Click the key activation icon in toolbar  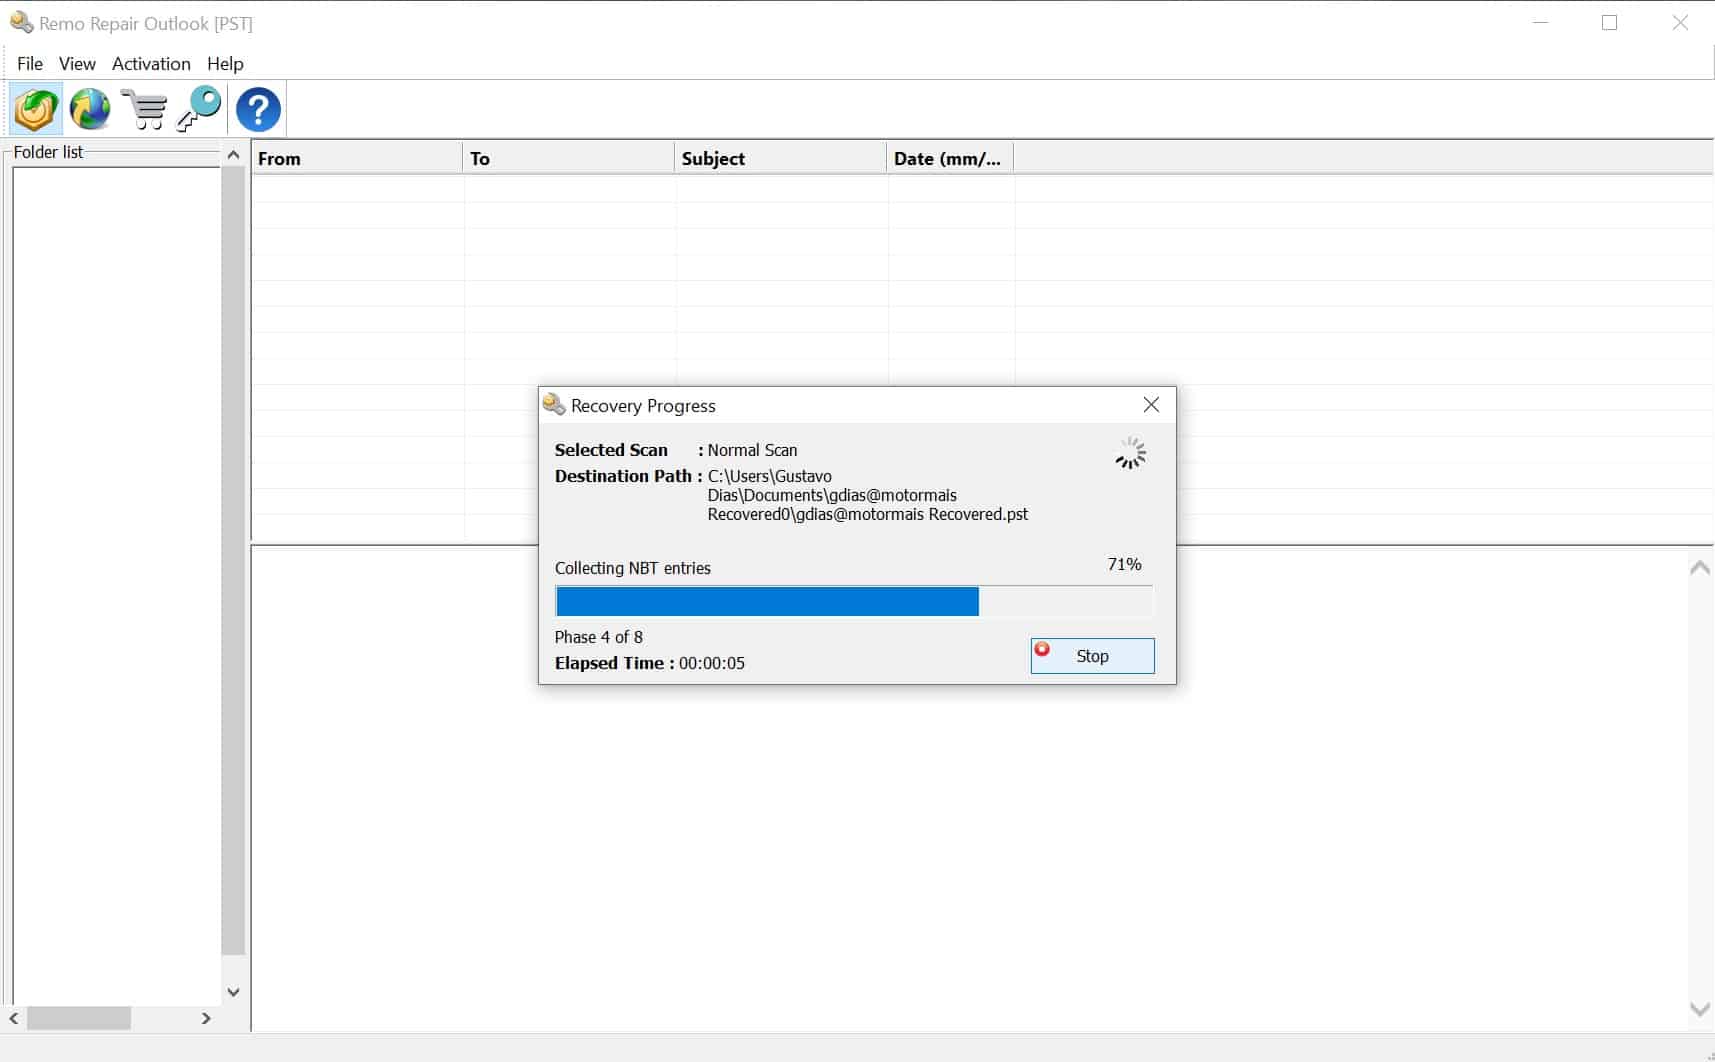coord(199,109)
